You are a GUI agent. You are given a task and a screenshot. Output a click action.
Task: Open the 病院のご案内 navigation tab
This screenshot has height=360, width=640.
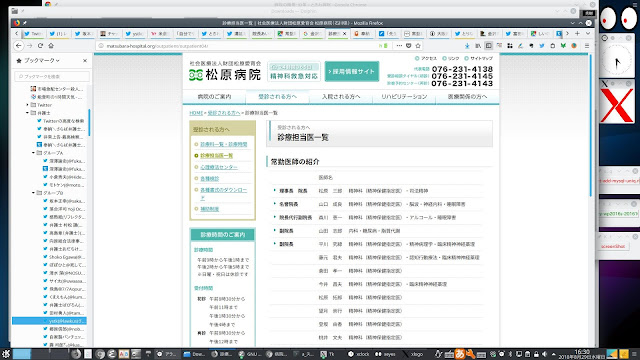click(214, 97)
